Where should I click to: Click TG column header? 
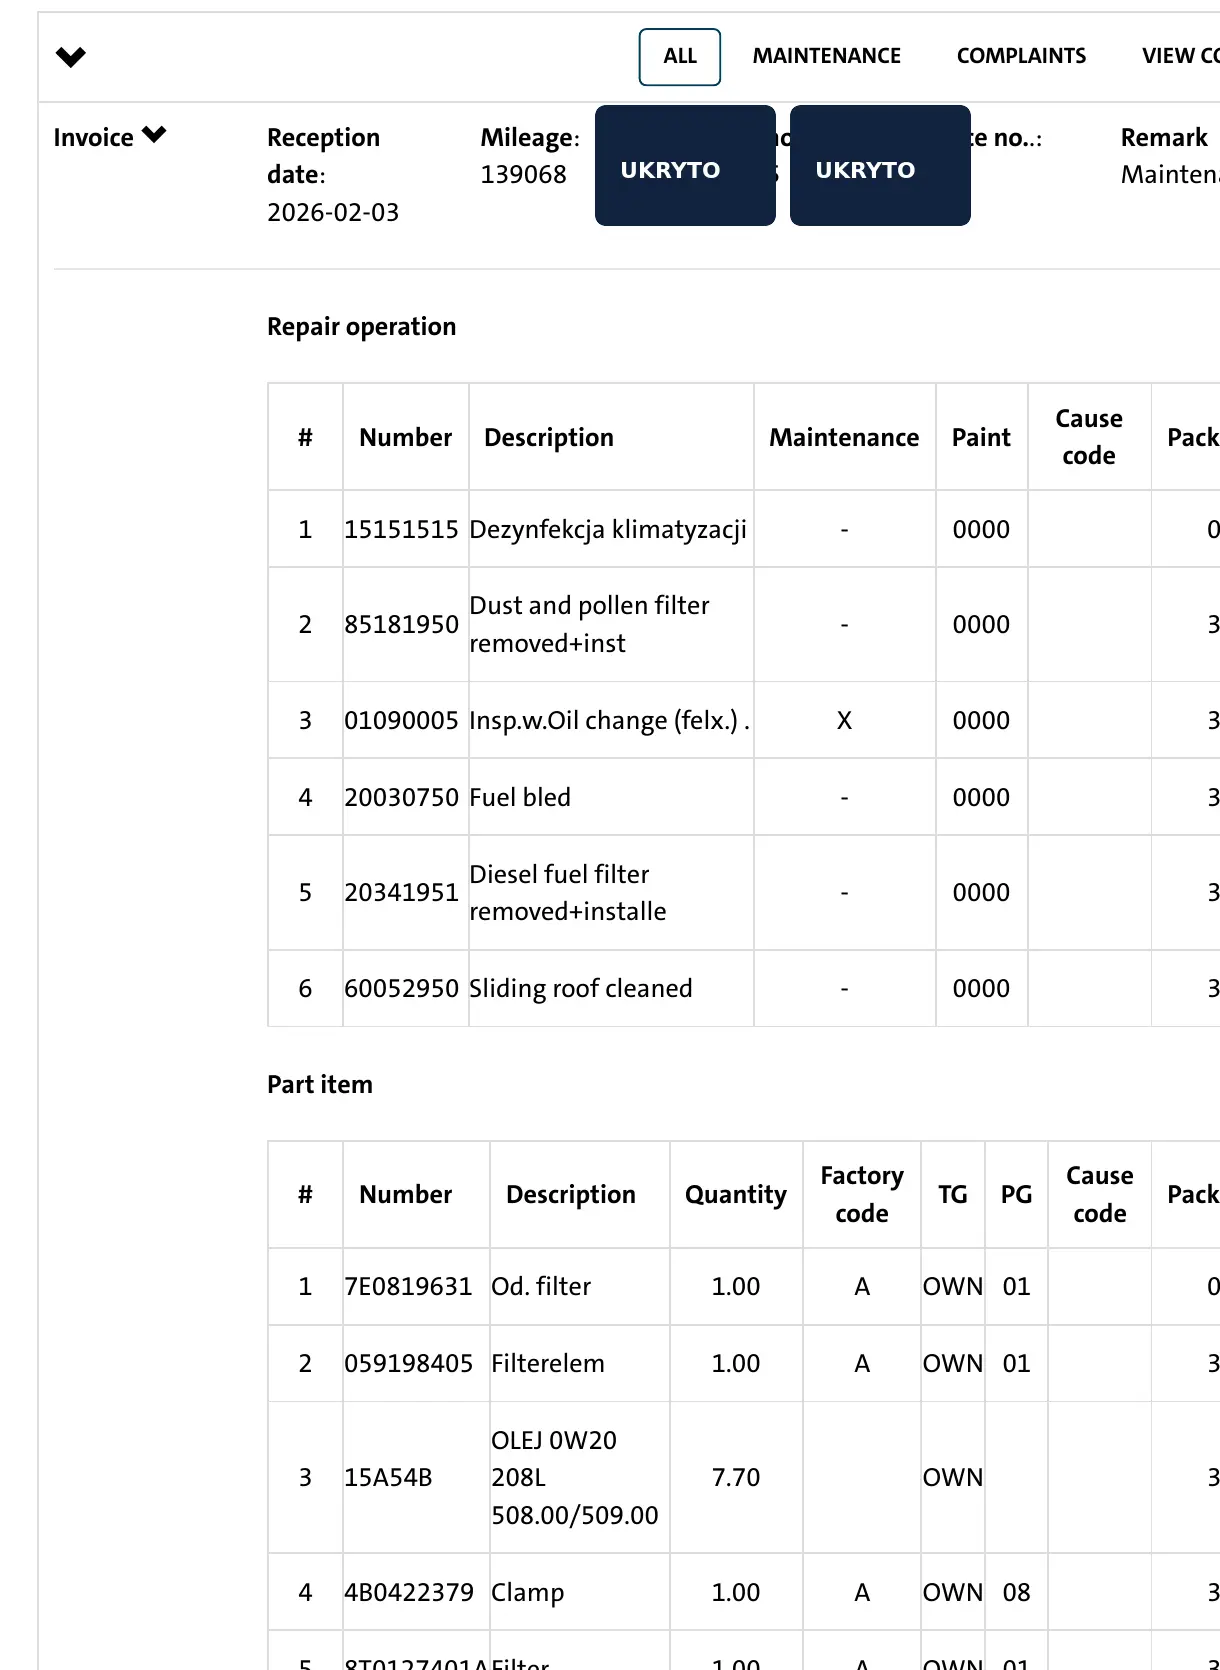click(x=953, y=1194)
